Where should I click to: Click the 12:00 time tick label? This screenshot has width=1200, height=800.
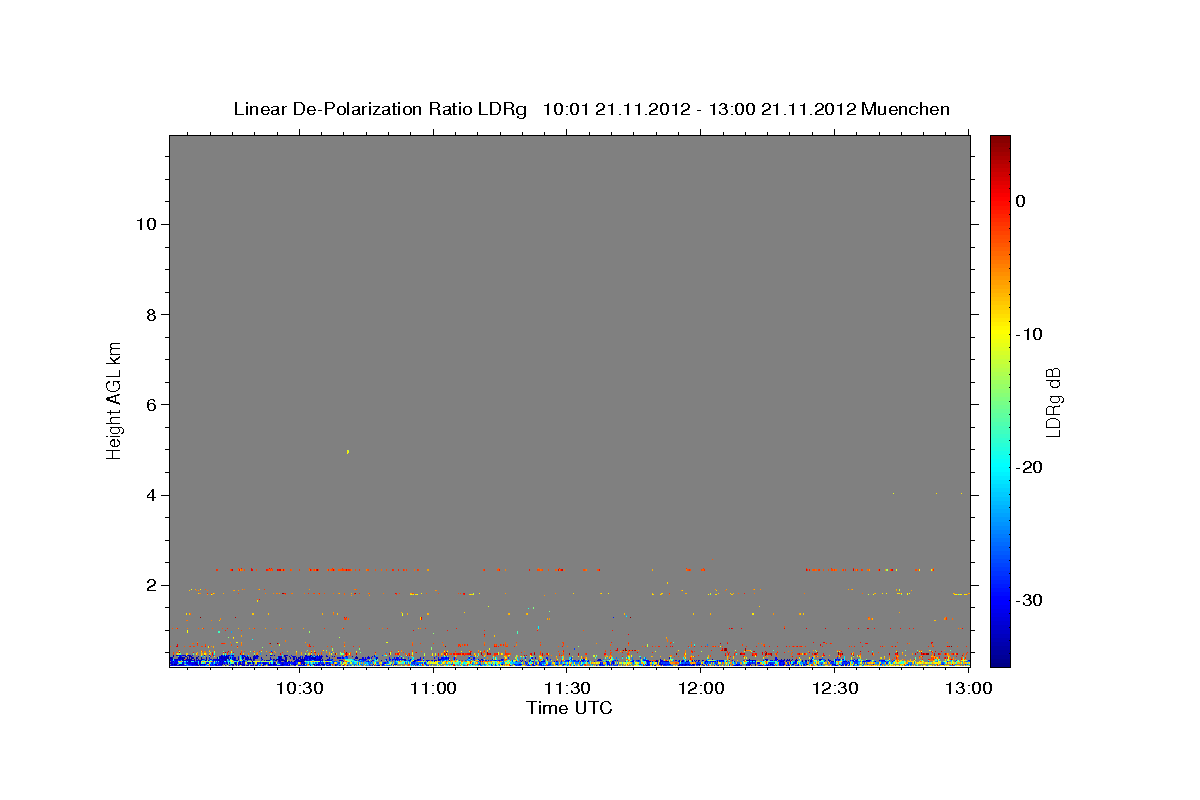pyautogui.click(x=702, y=688)
